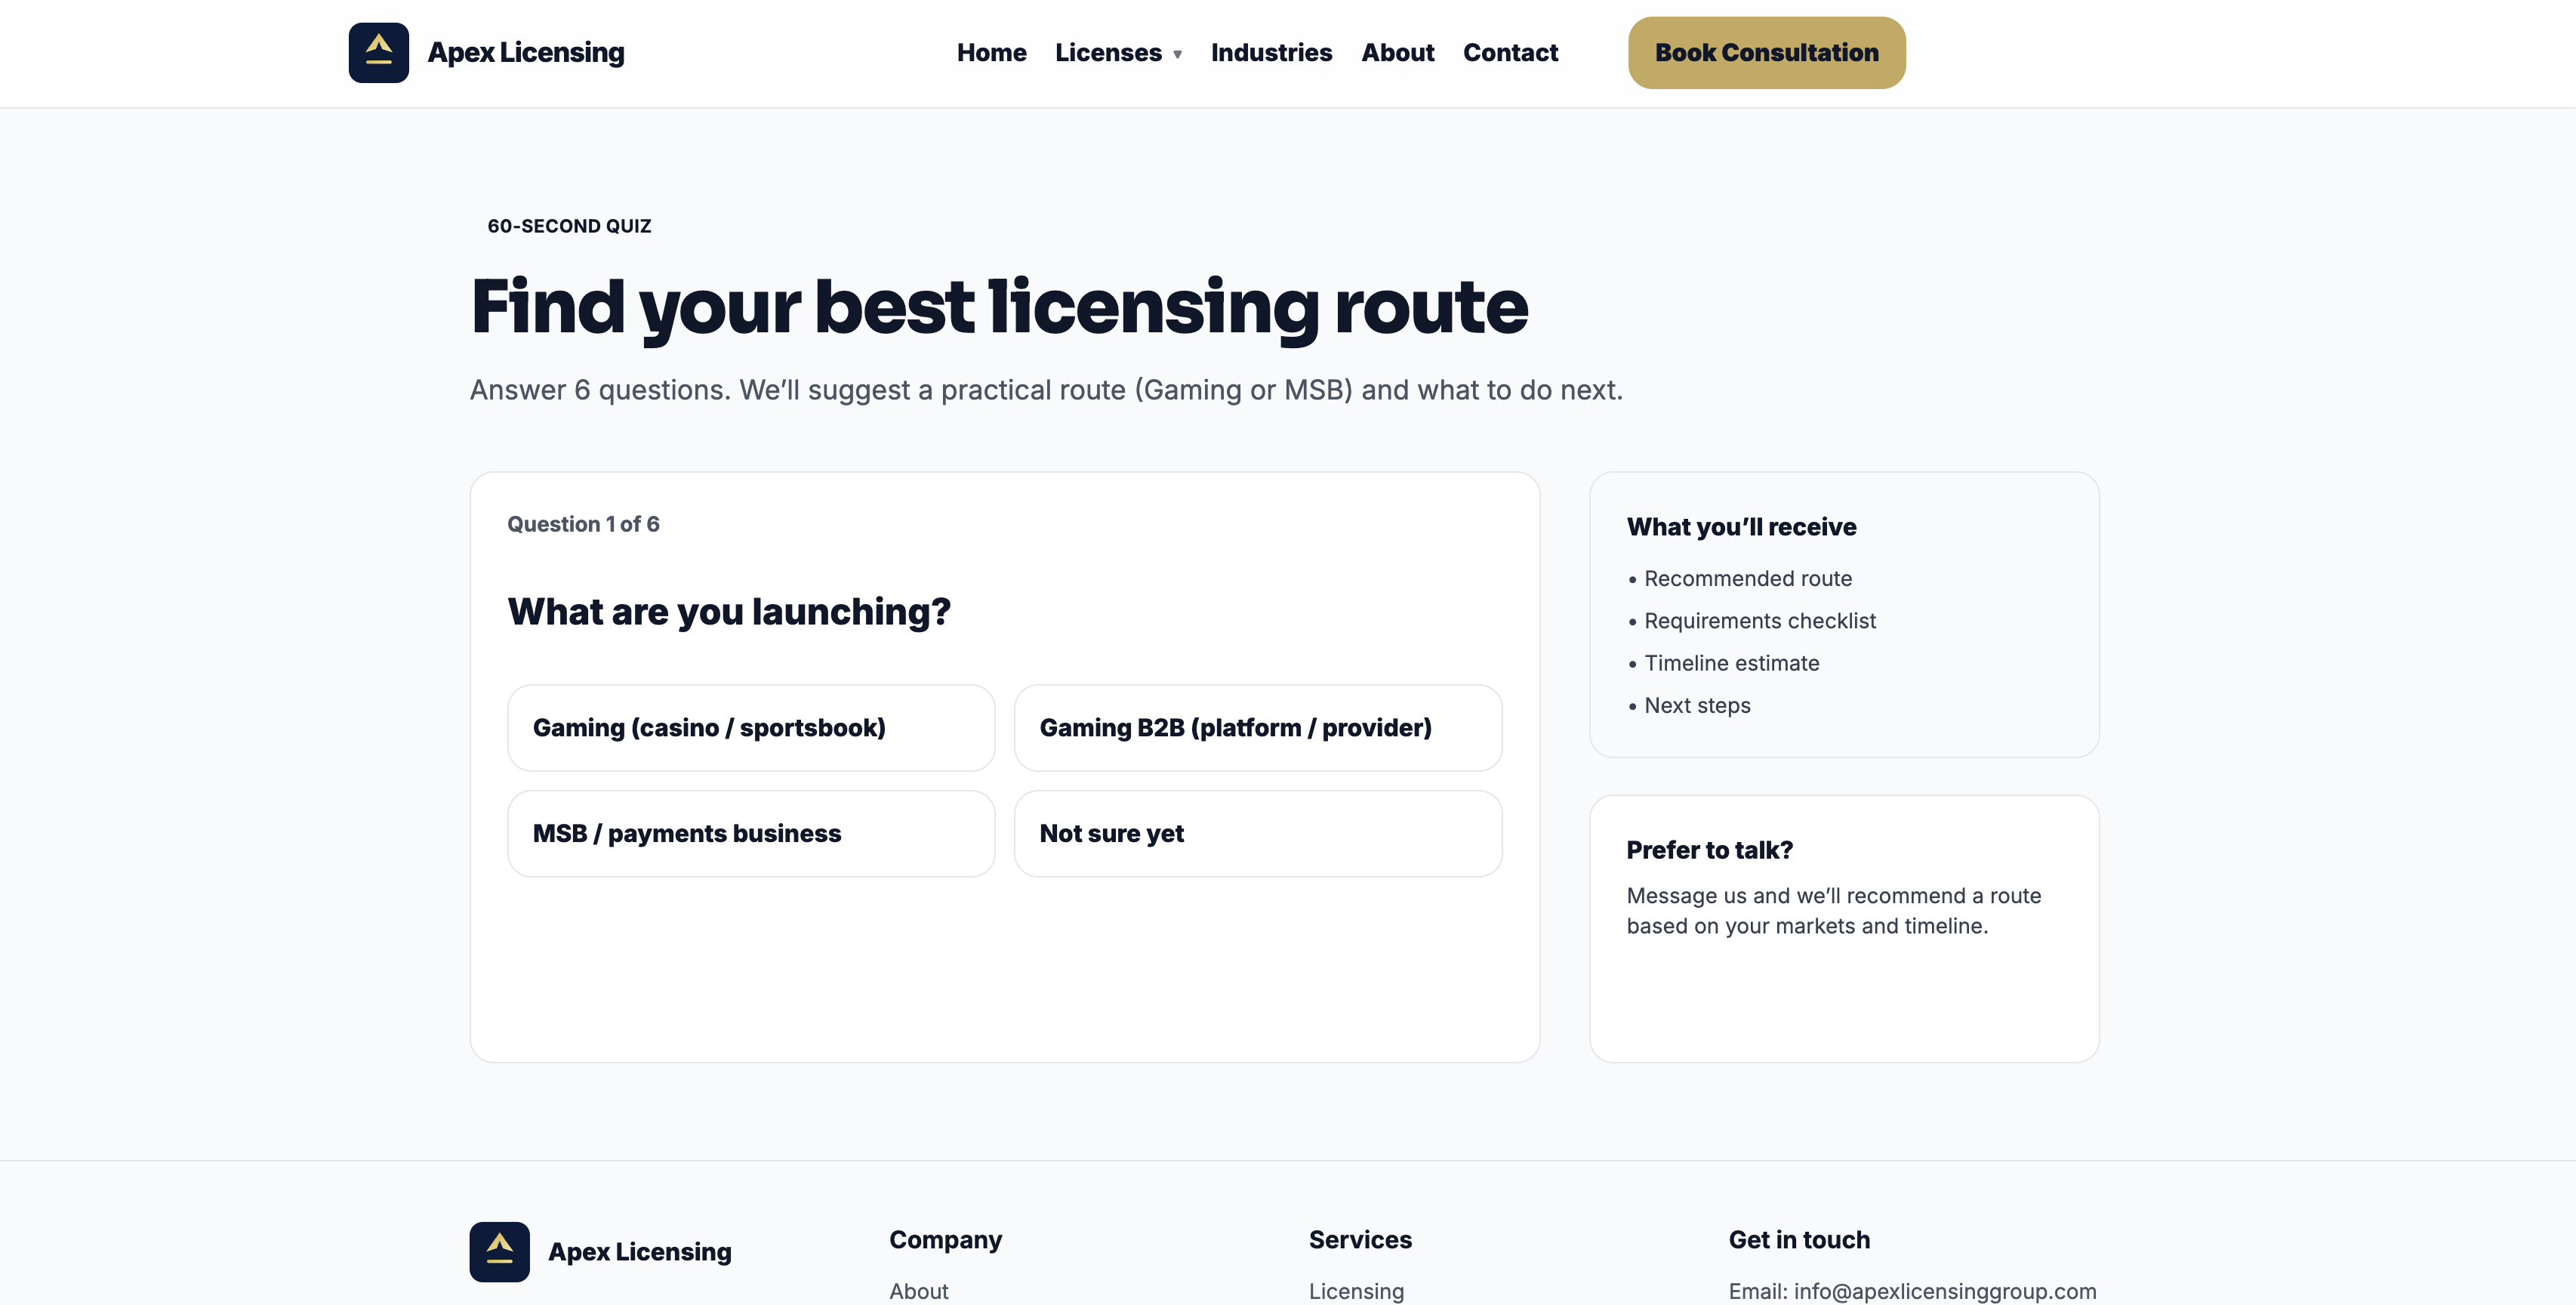The height and width of the screenshot is (1305, 2576).
Task: Open the About page from the top navigation
Action: click(x=1397, y=52)
